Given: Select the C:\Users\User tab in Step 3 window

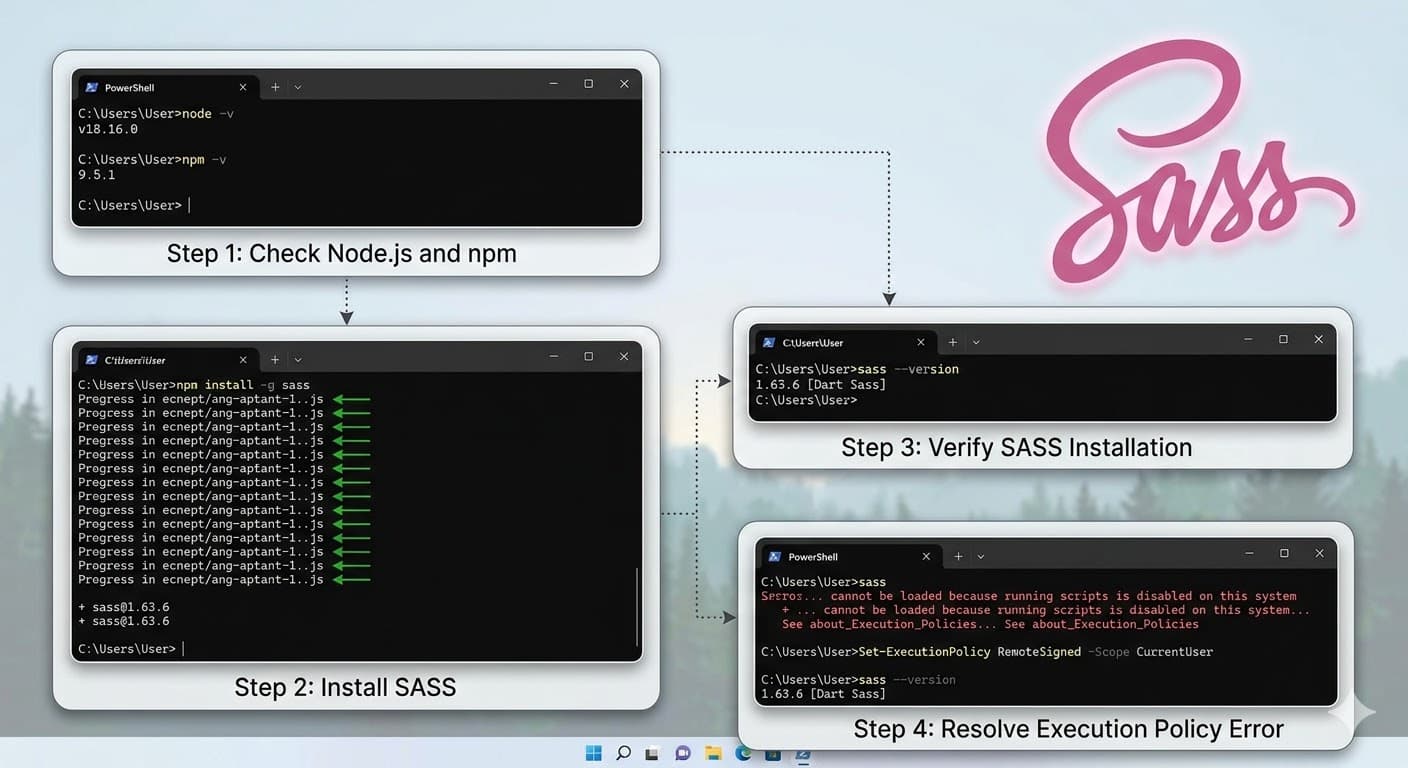Looking at the screenshot, I should click(x=845, y=342).
